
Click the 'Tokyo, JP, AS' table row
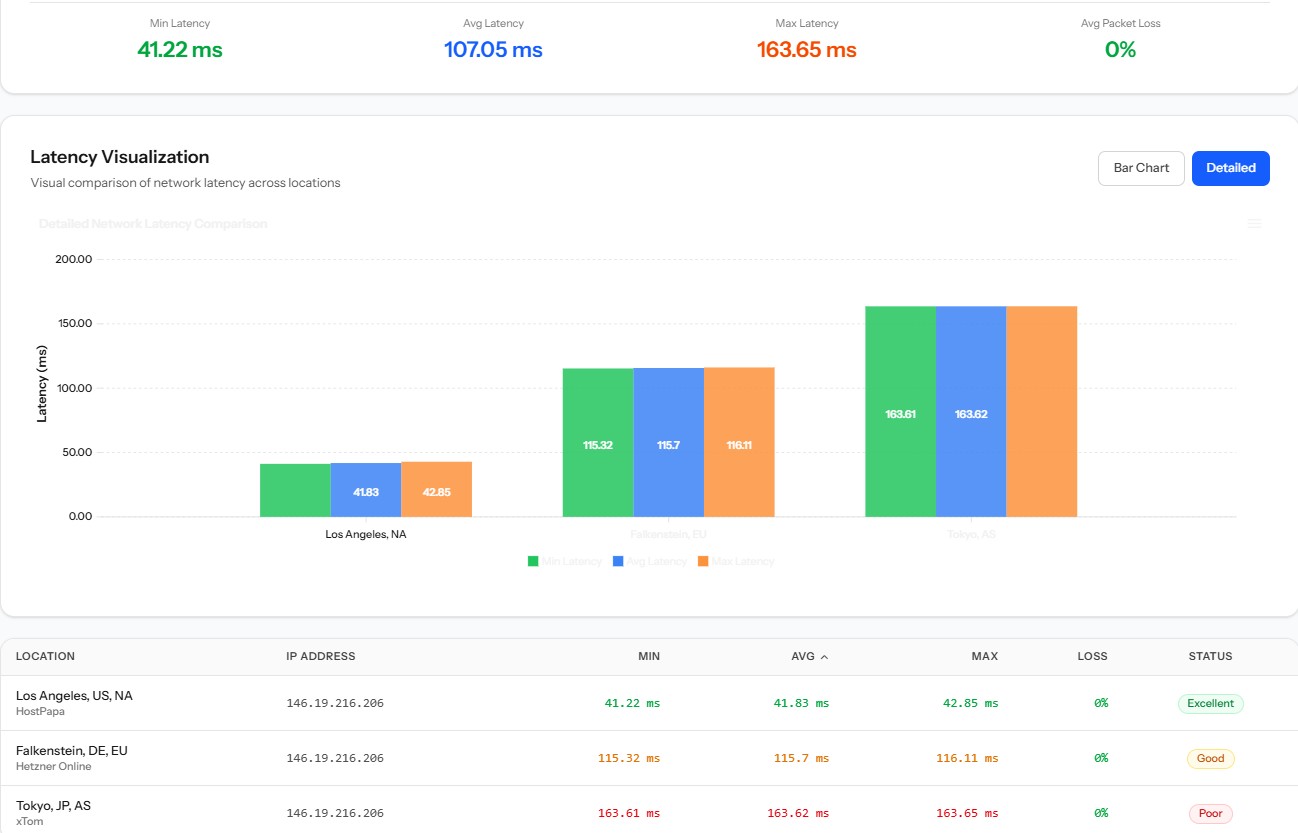click(x=649, y=810)
